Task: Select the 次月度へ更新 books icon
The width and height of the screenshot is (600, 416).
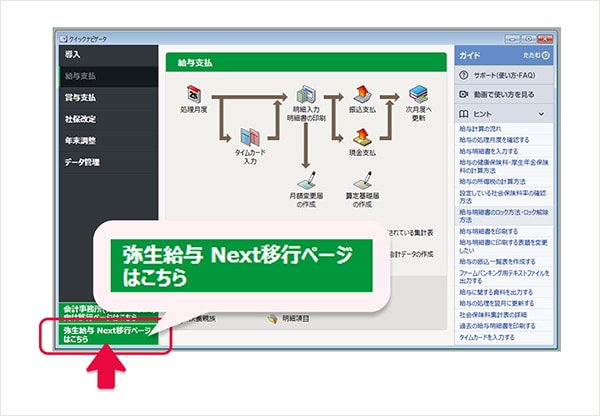Action: click(418, 94)
